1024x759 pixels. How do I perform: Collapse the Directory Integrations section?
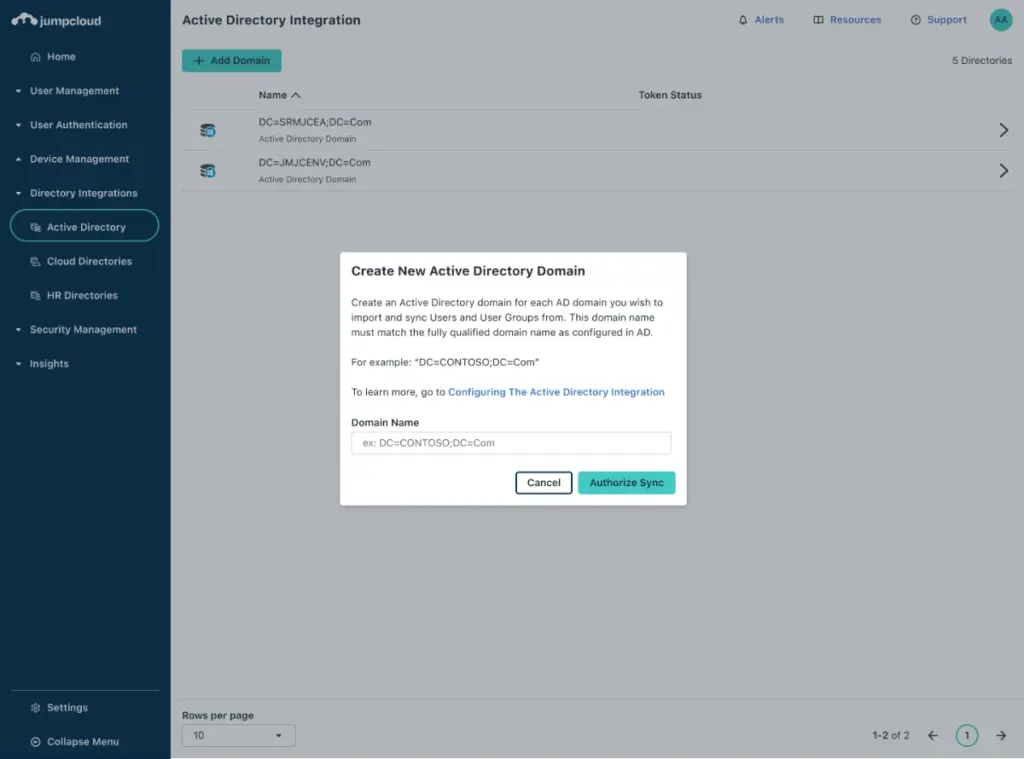[x=83, y=193]
